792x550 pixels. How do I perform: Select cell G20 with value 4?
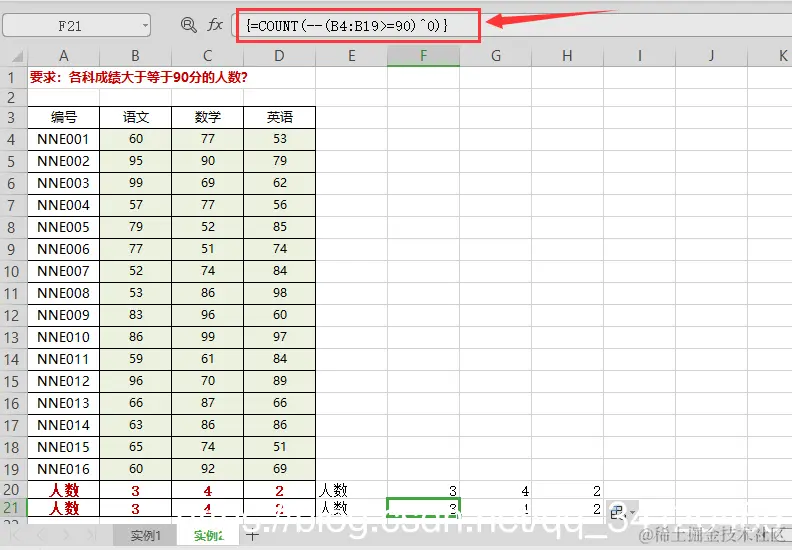496,490
